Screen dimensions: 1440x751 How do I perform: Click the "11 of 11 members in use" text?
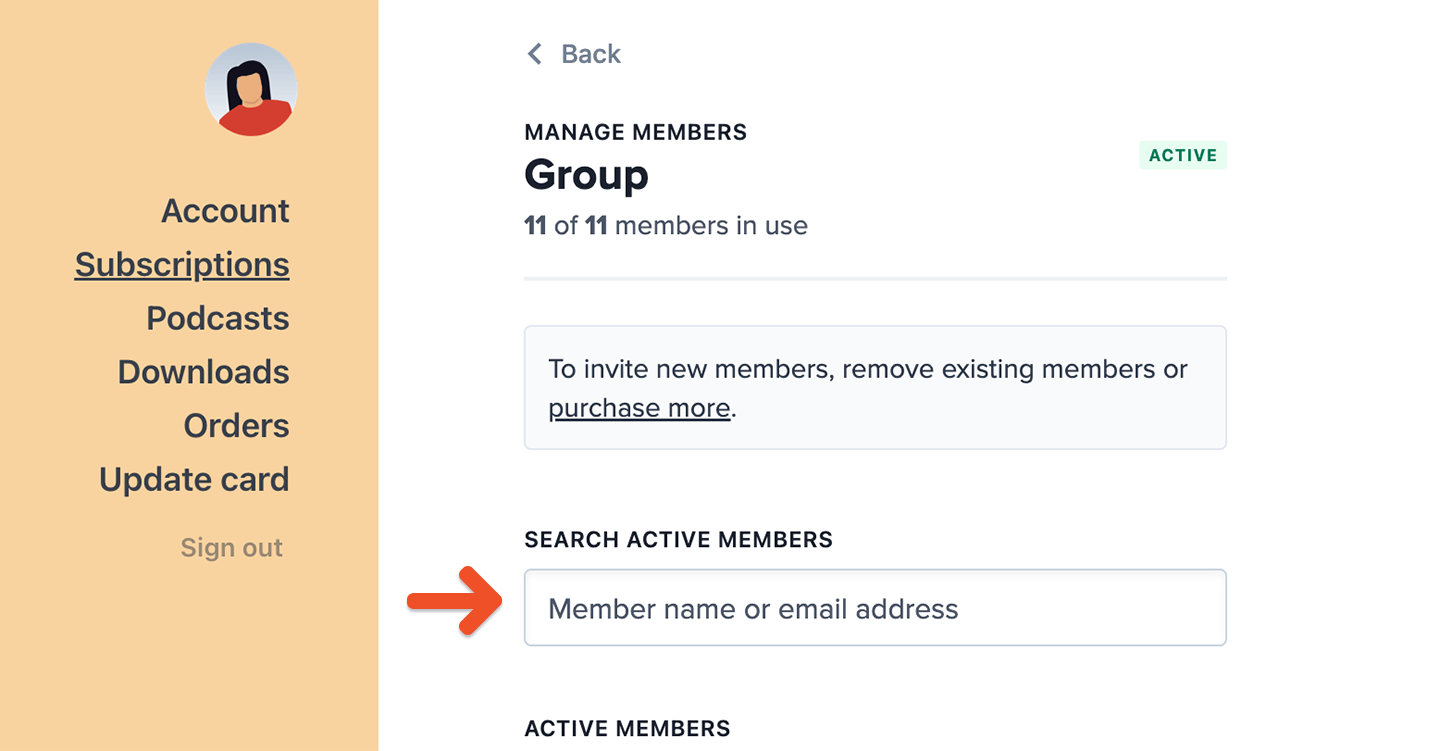tap(666, 226)
